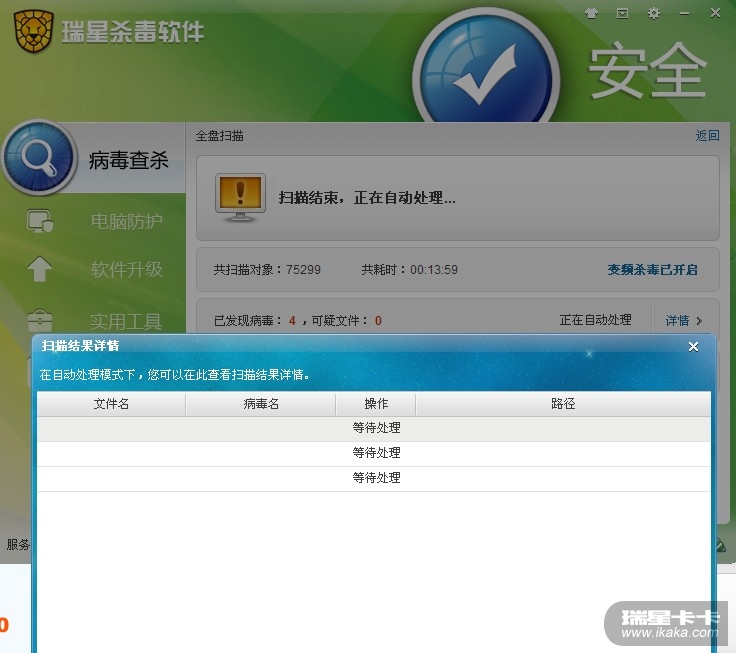Viewport: 736px width, 653px height.
Task: Click the 正在自动处理 status text
Action: [595, 320]
